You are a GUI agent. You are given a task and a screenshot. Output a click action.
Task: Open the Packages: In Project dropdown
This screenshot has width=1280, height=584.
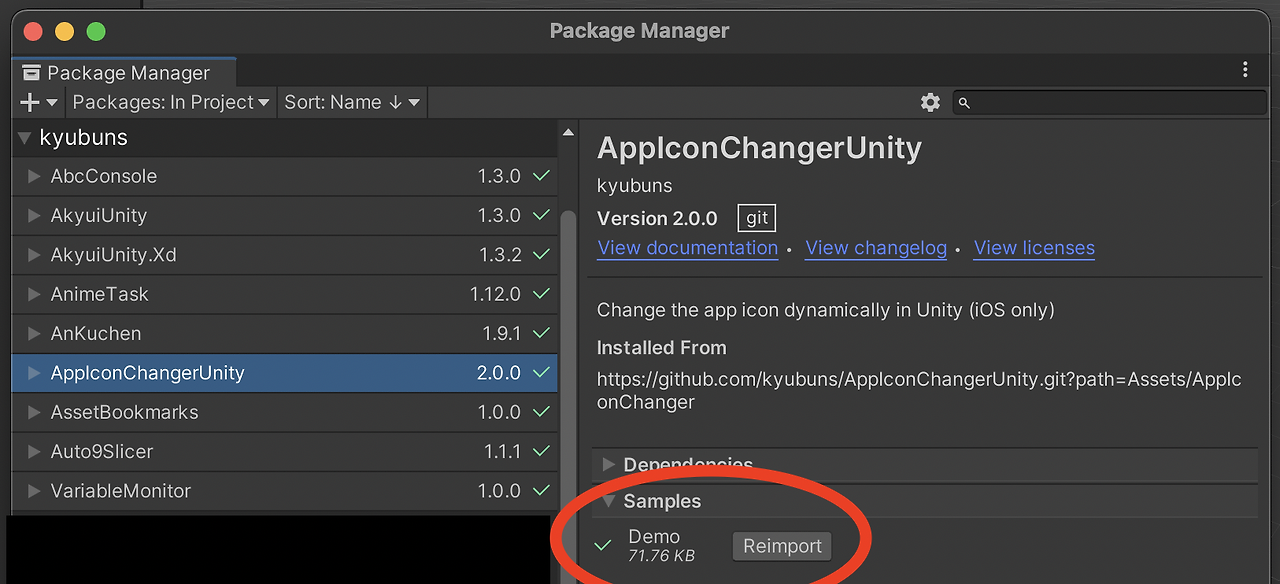[171, 102]
